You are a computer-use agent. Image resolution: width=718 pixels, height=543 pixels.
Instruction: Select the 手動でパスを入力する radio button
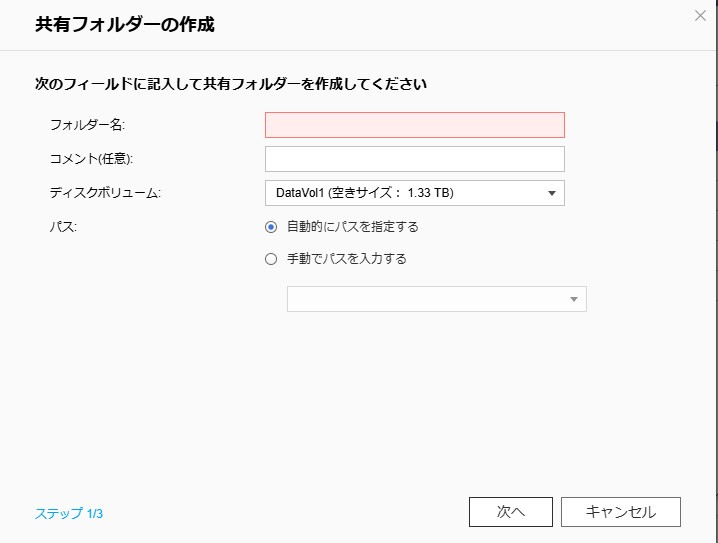(271, 259)
